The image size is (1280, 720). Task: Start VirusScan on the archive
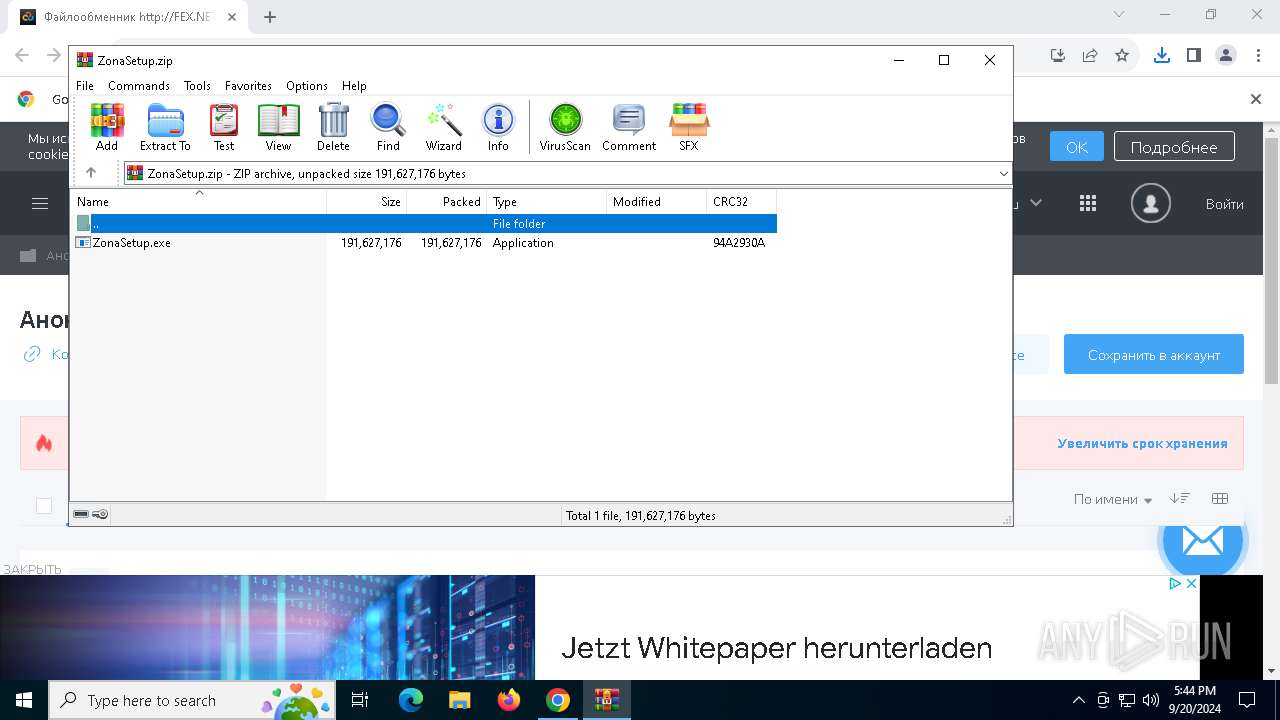[565, 127]
